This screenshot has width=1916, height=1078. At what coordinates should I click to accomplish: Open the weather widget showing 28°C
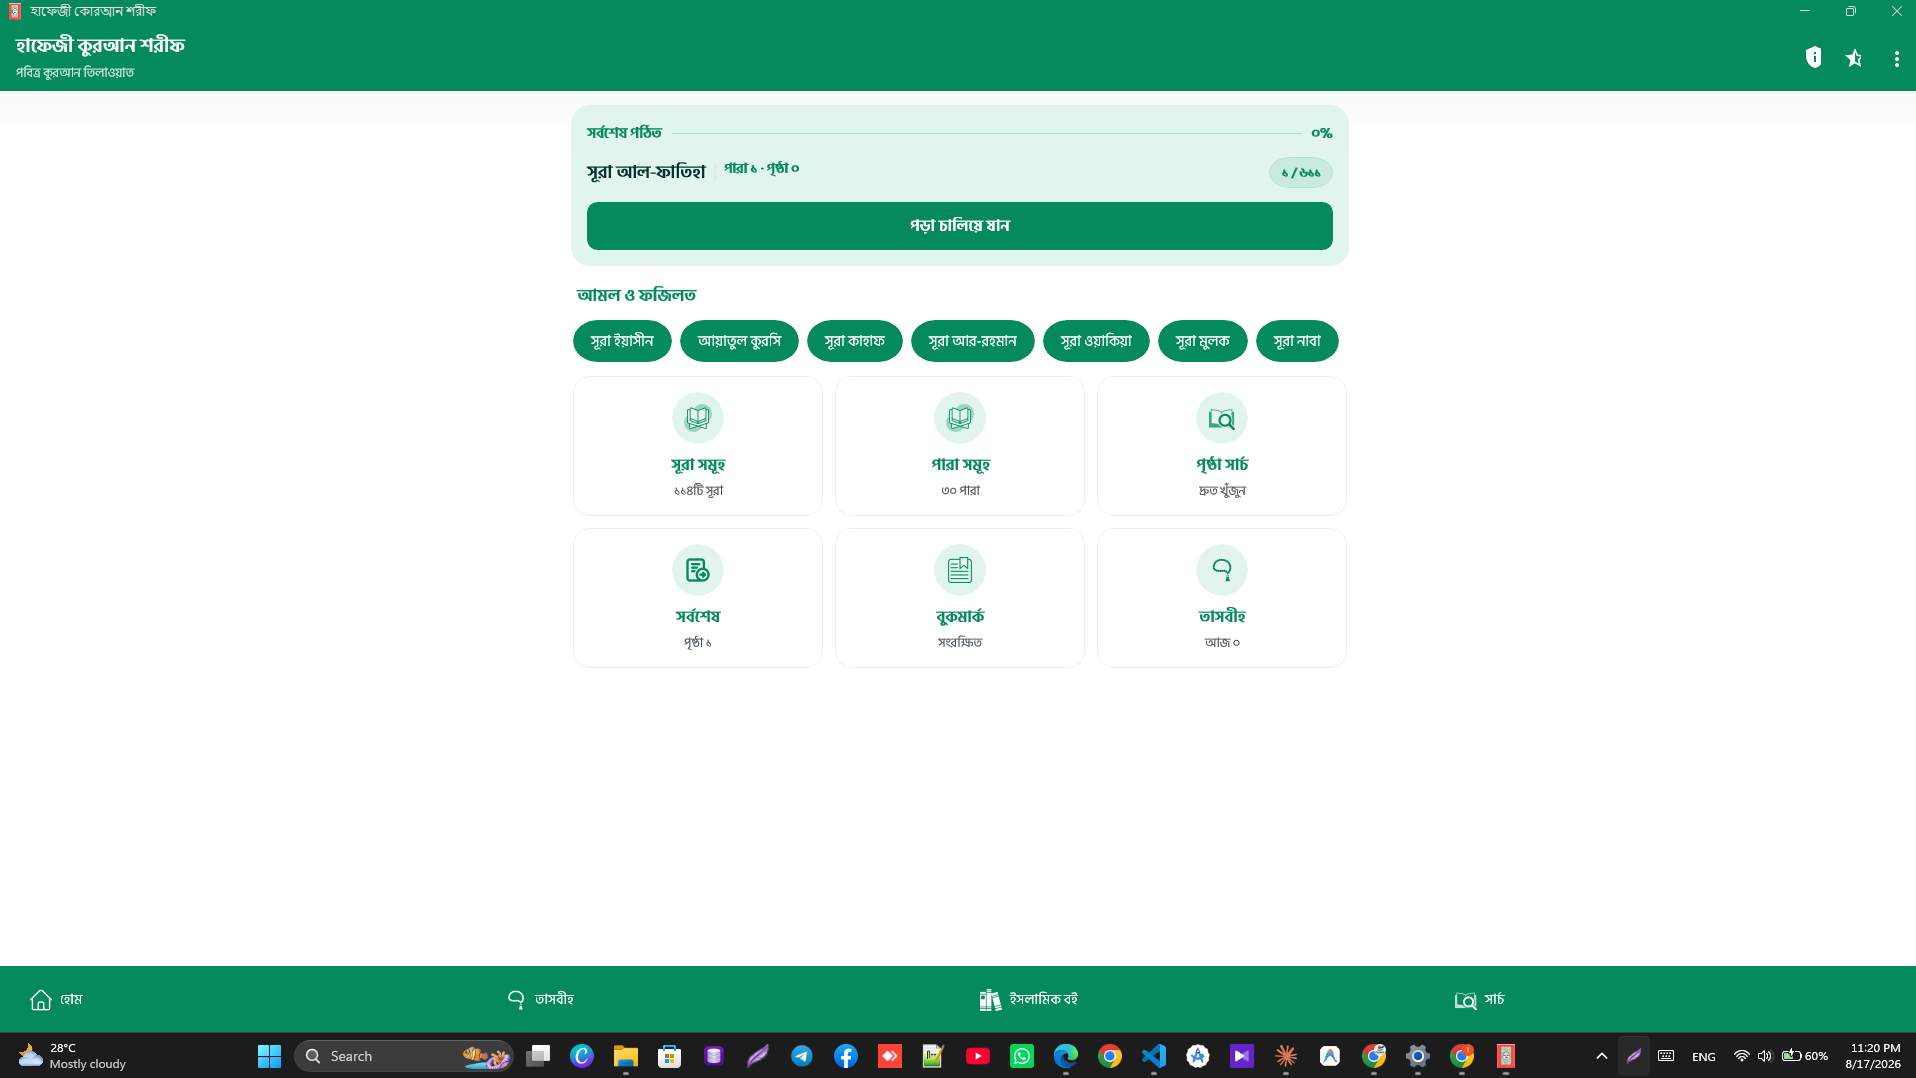[72, 1056]
